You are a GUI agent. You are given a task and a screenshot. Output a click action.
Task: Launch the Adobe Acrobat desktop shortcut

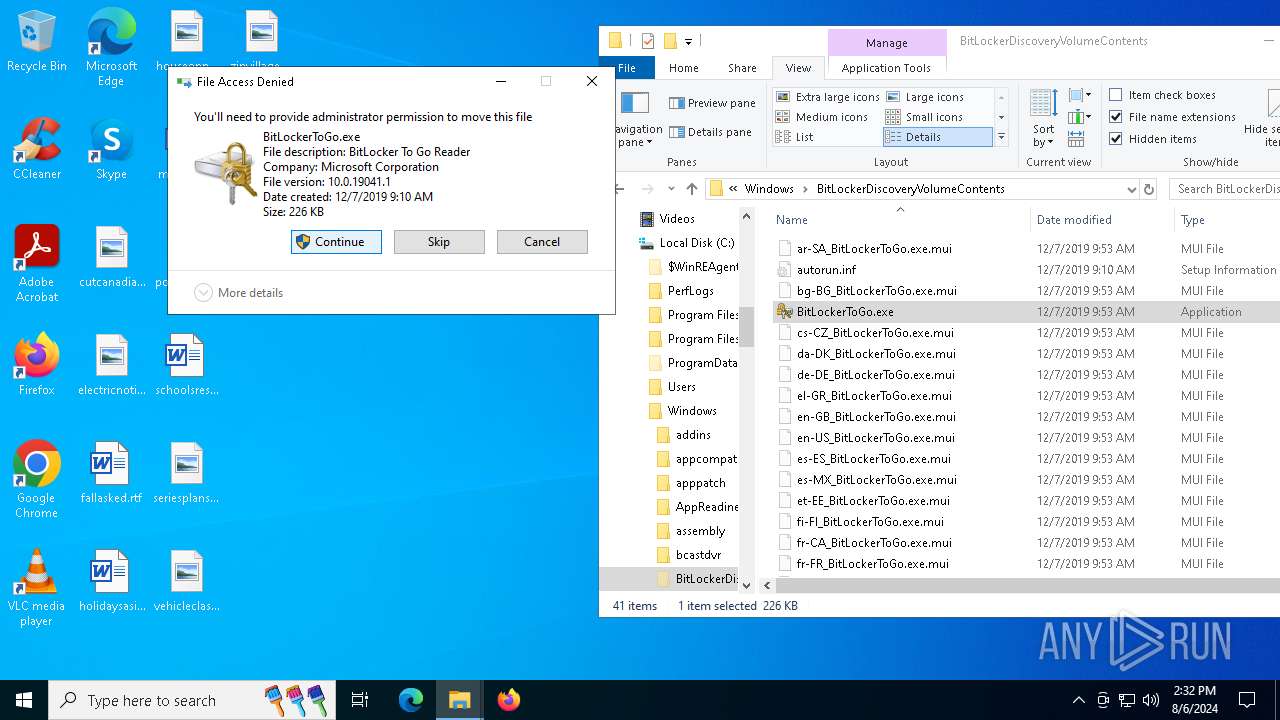36,264
